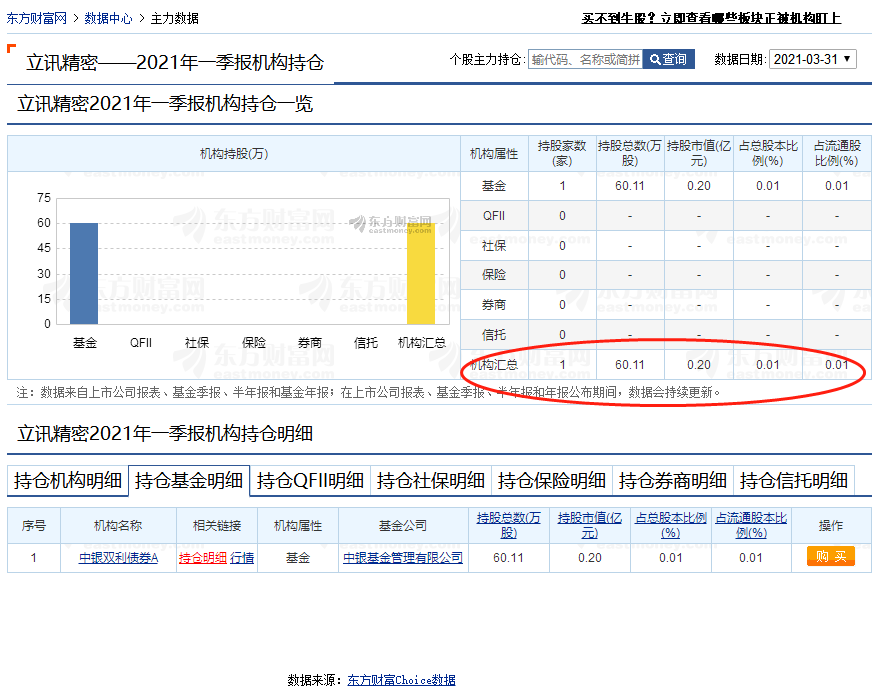Image resolution: width=877 pixels, height=689 pixels.
Task: Switch to the 持仓QFII明细 tab
Action: click(x=310, y=480)
